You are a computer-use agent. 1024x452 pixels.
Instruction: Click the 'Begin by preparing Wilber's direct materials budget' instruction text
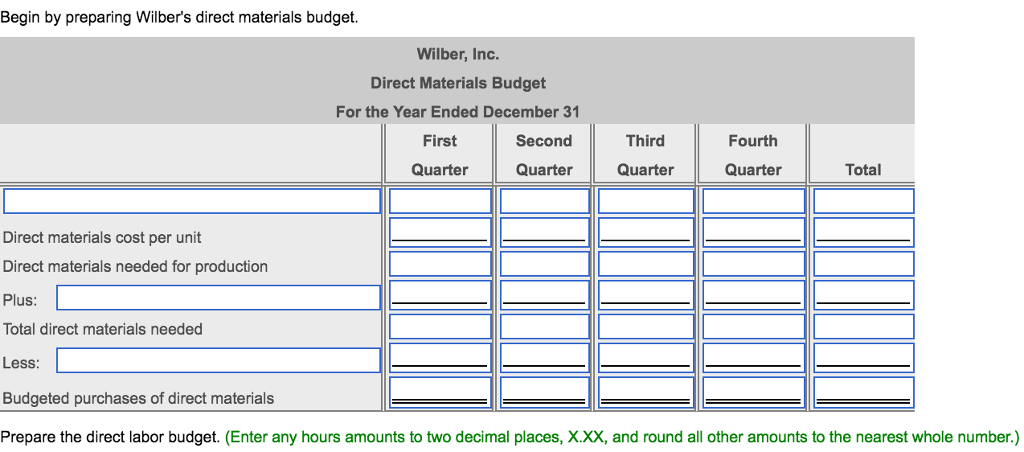point(180,18)
